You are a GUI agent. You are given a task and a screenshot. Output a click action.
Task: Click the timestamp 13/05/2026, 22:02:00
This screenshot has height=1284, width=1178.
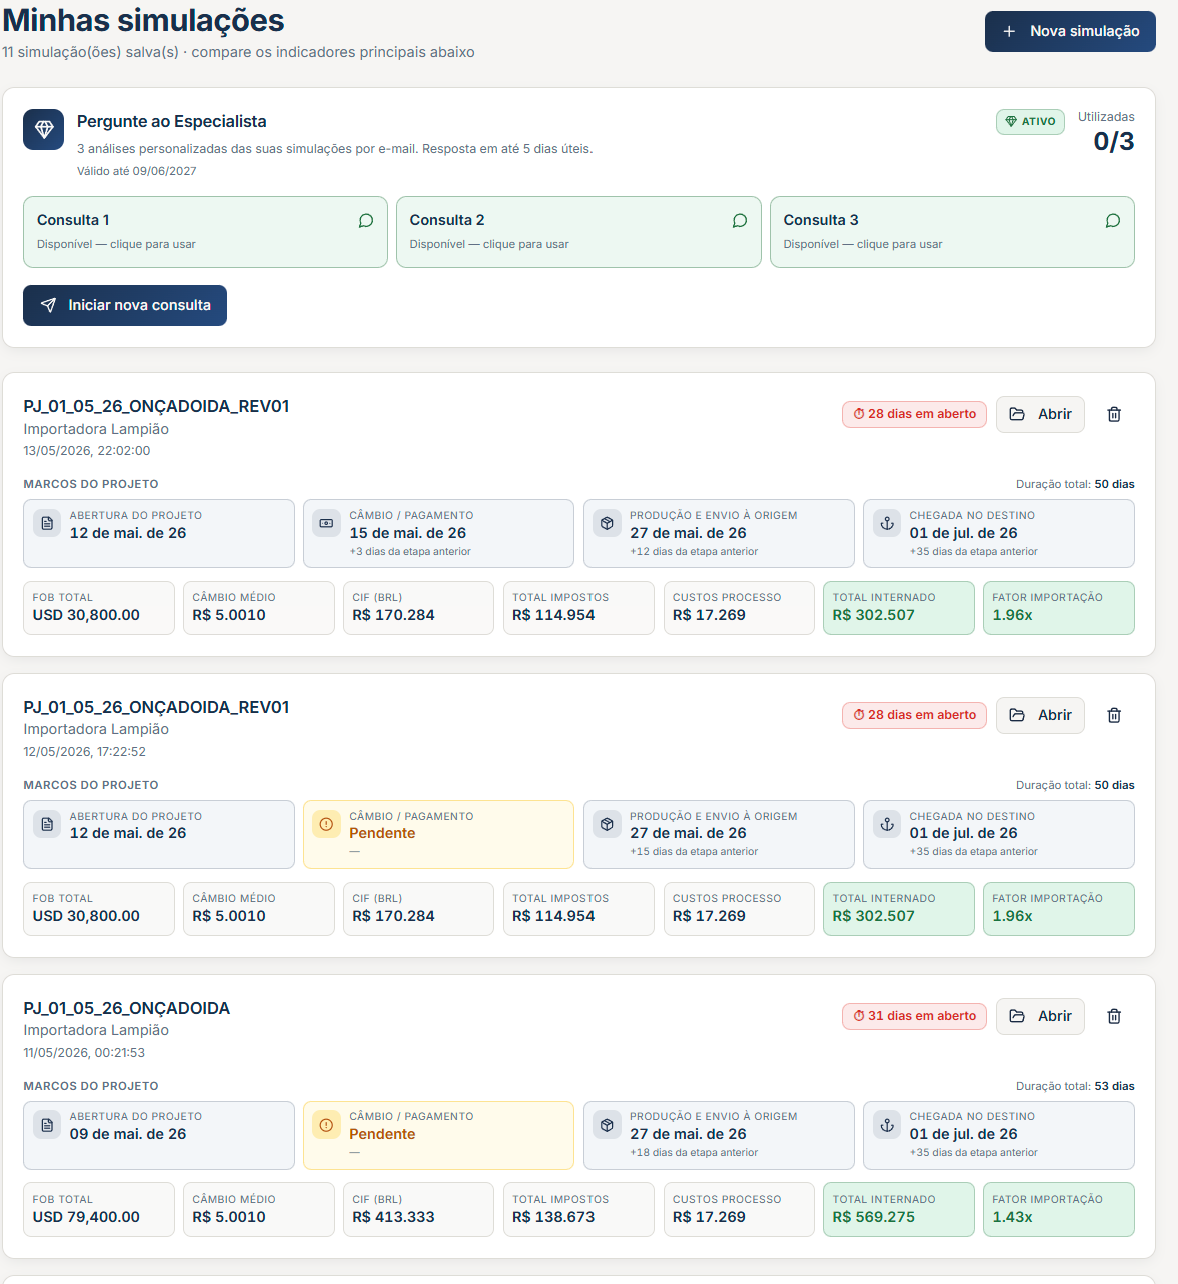click(87, 451)
